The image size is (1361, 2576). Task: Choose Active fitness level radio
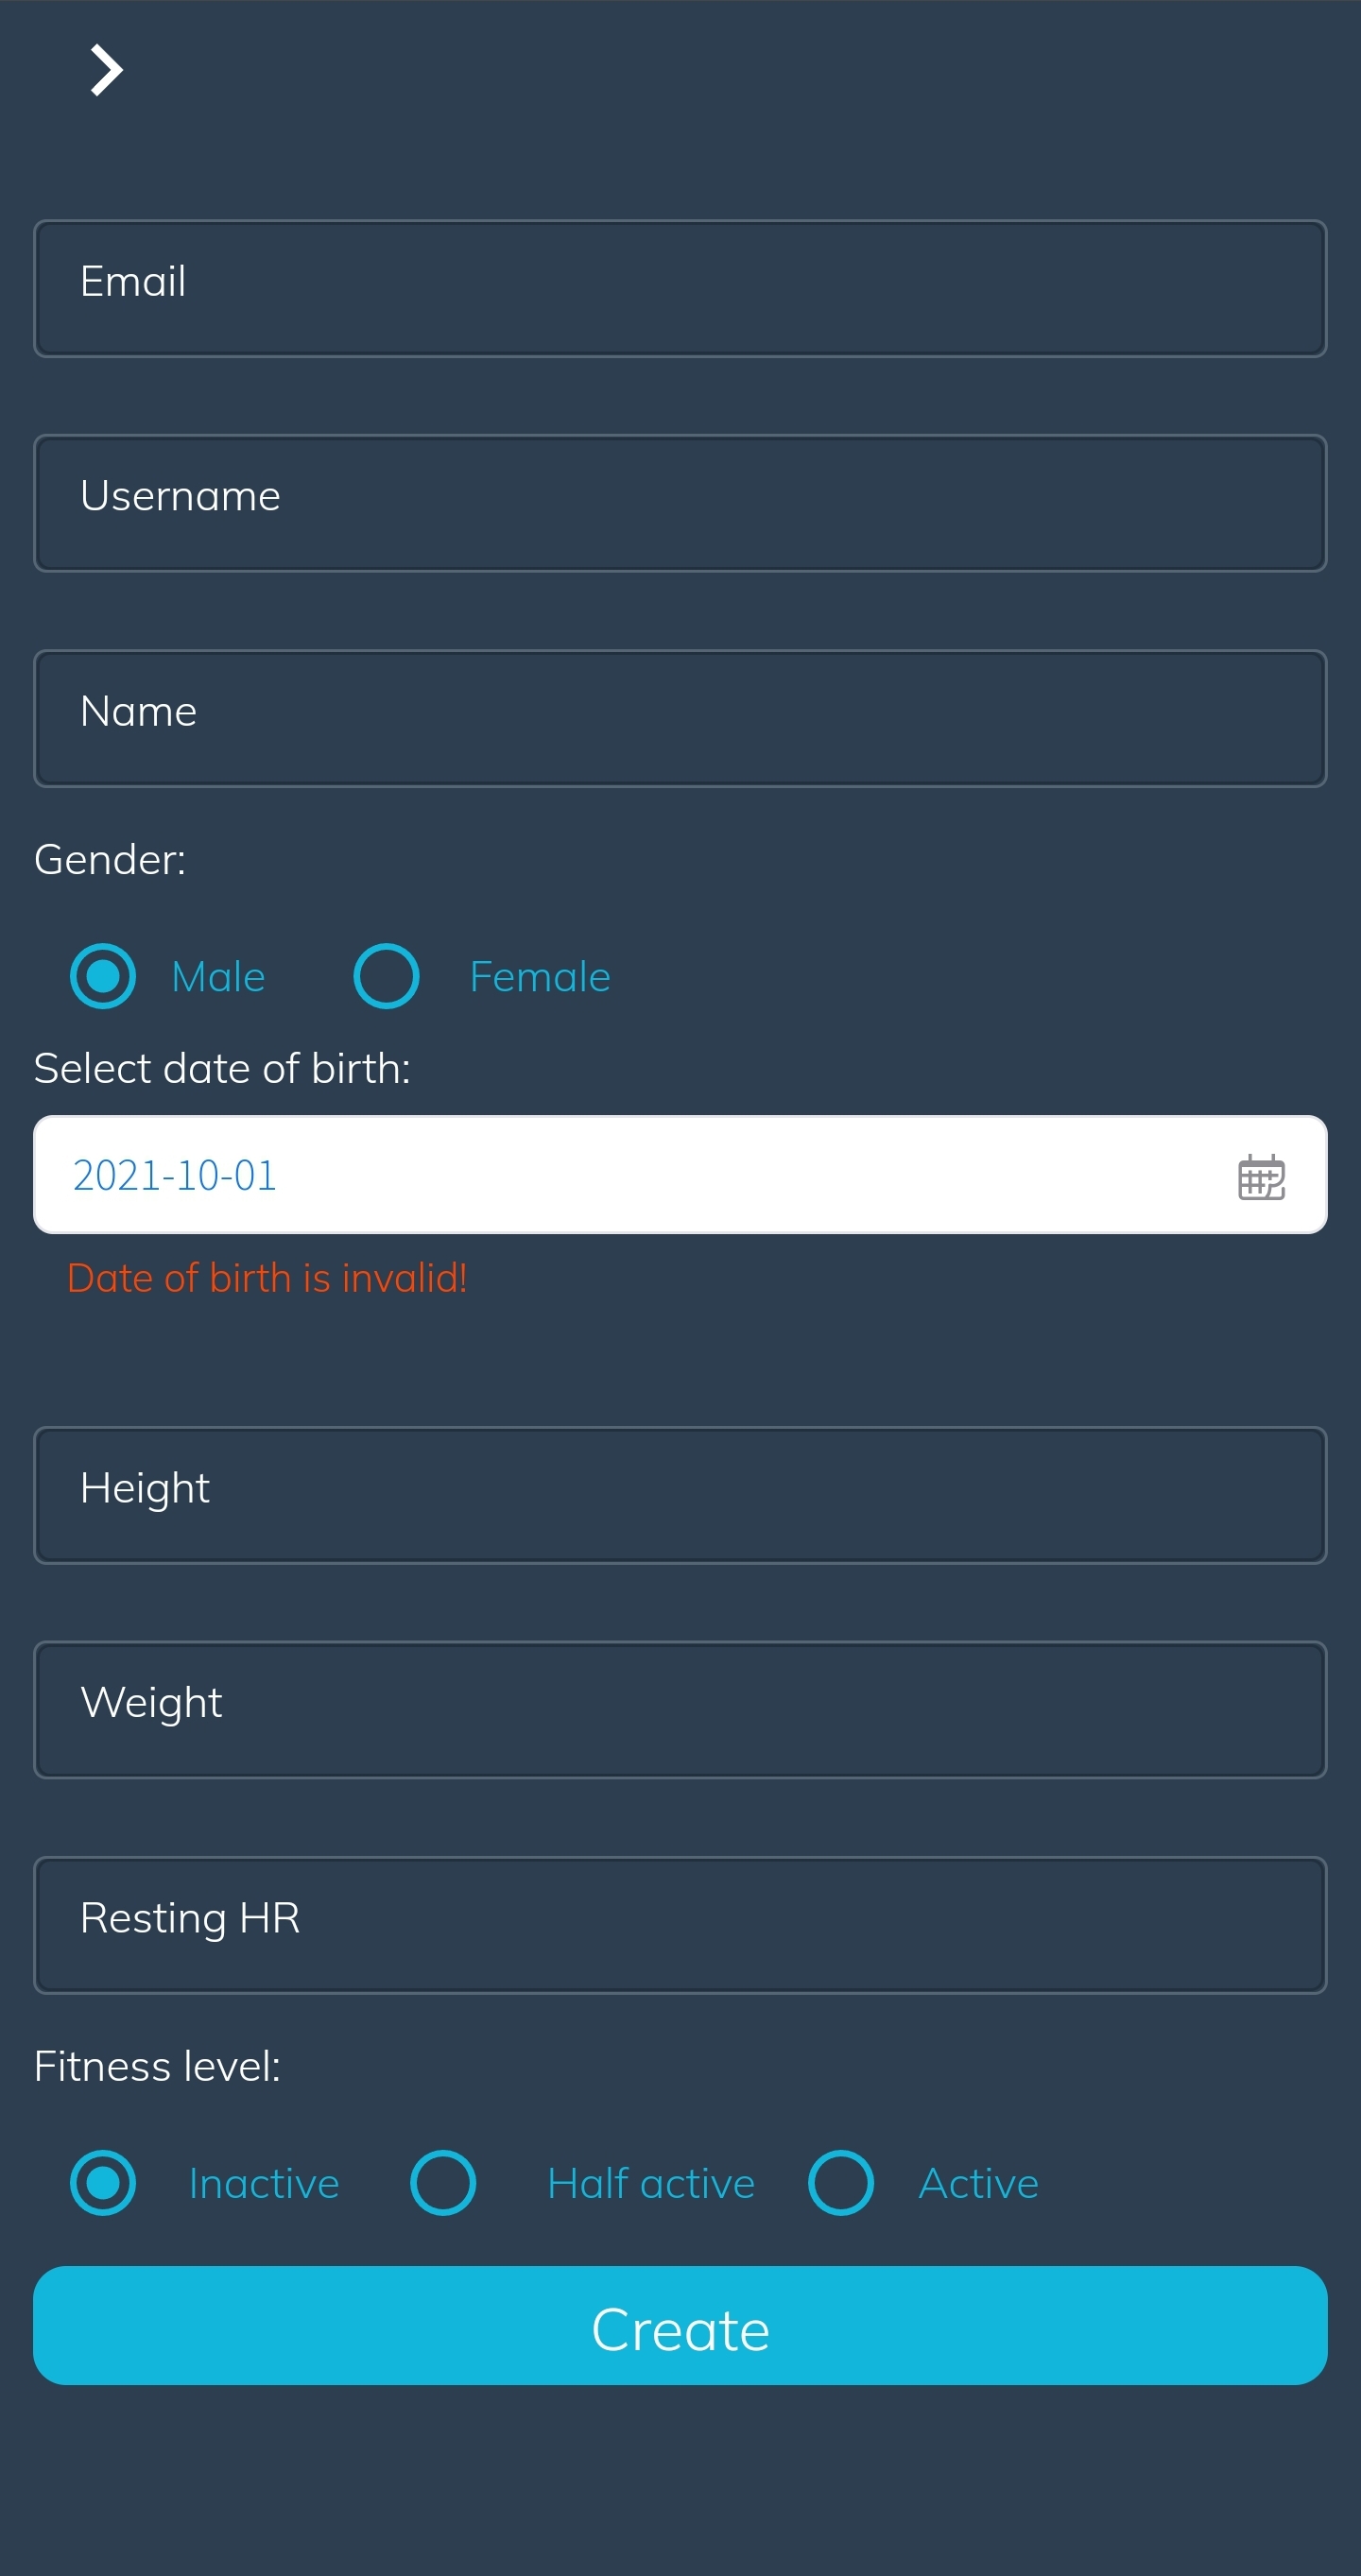(841, 2182)
